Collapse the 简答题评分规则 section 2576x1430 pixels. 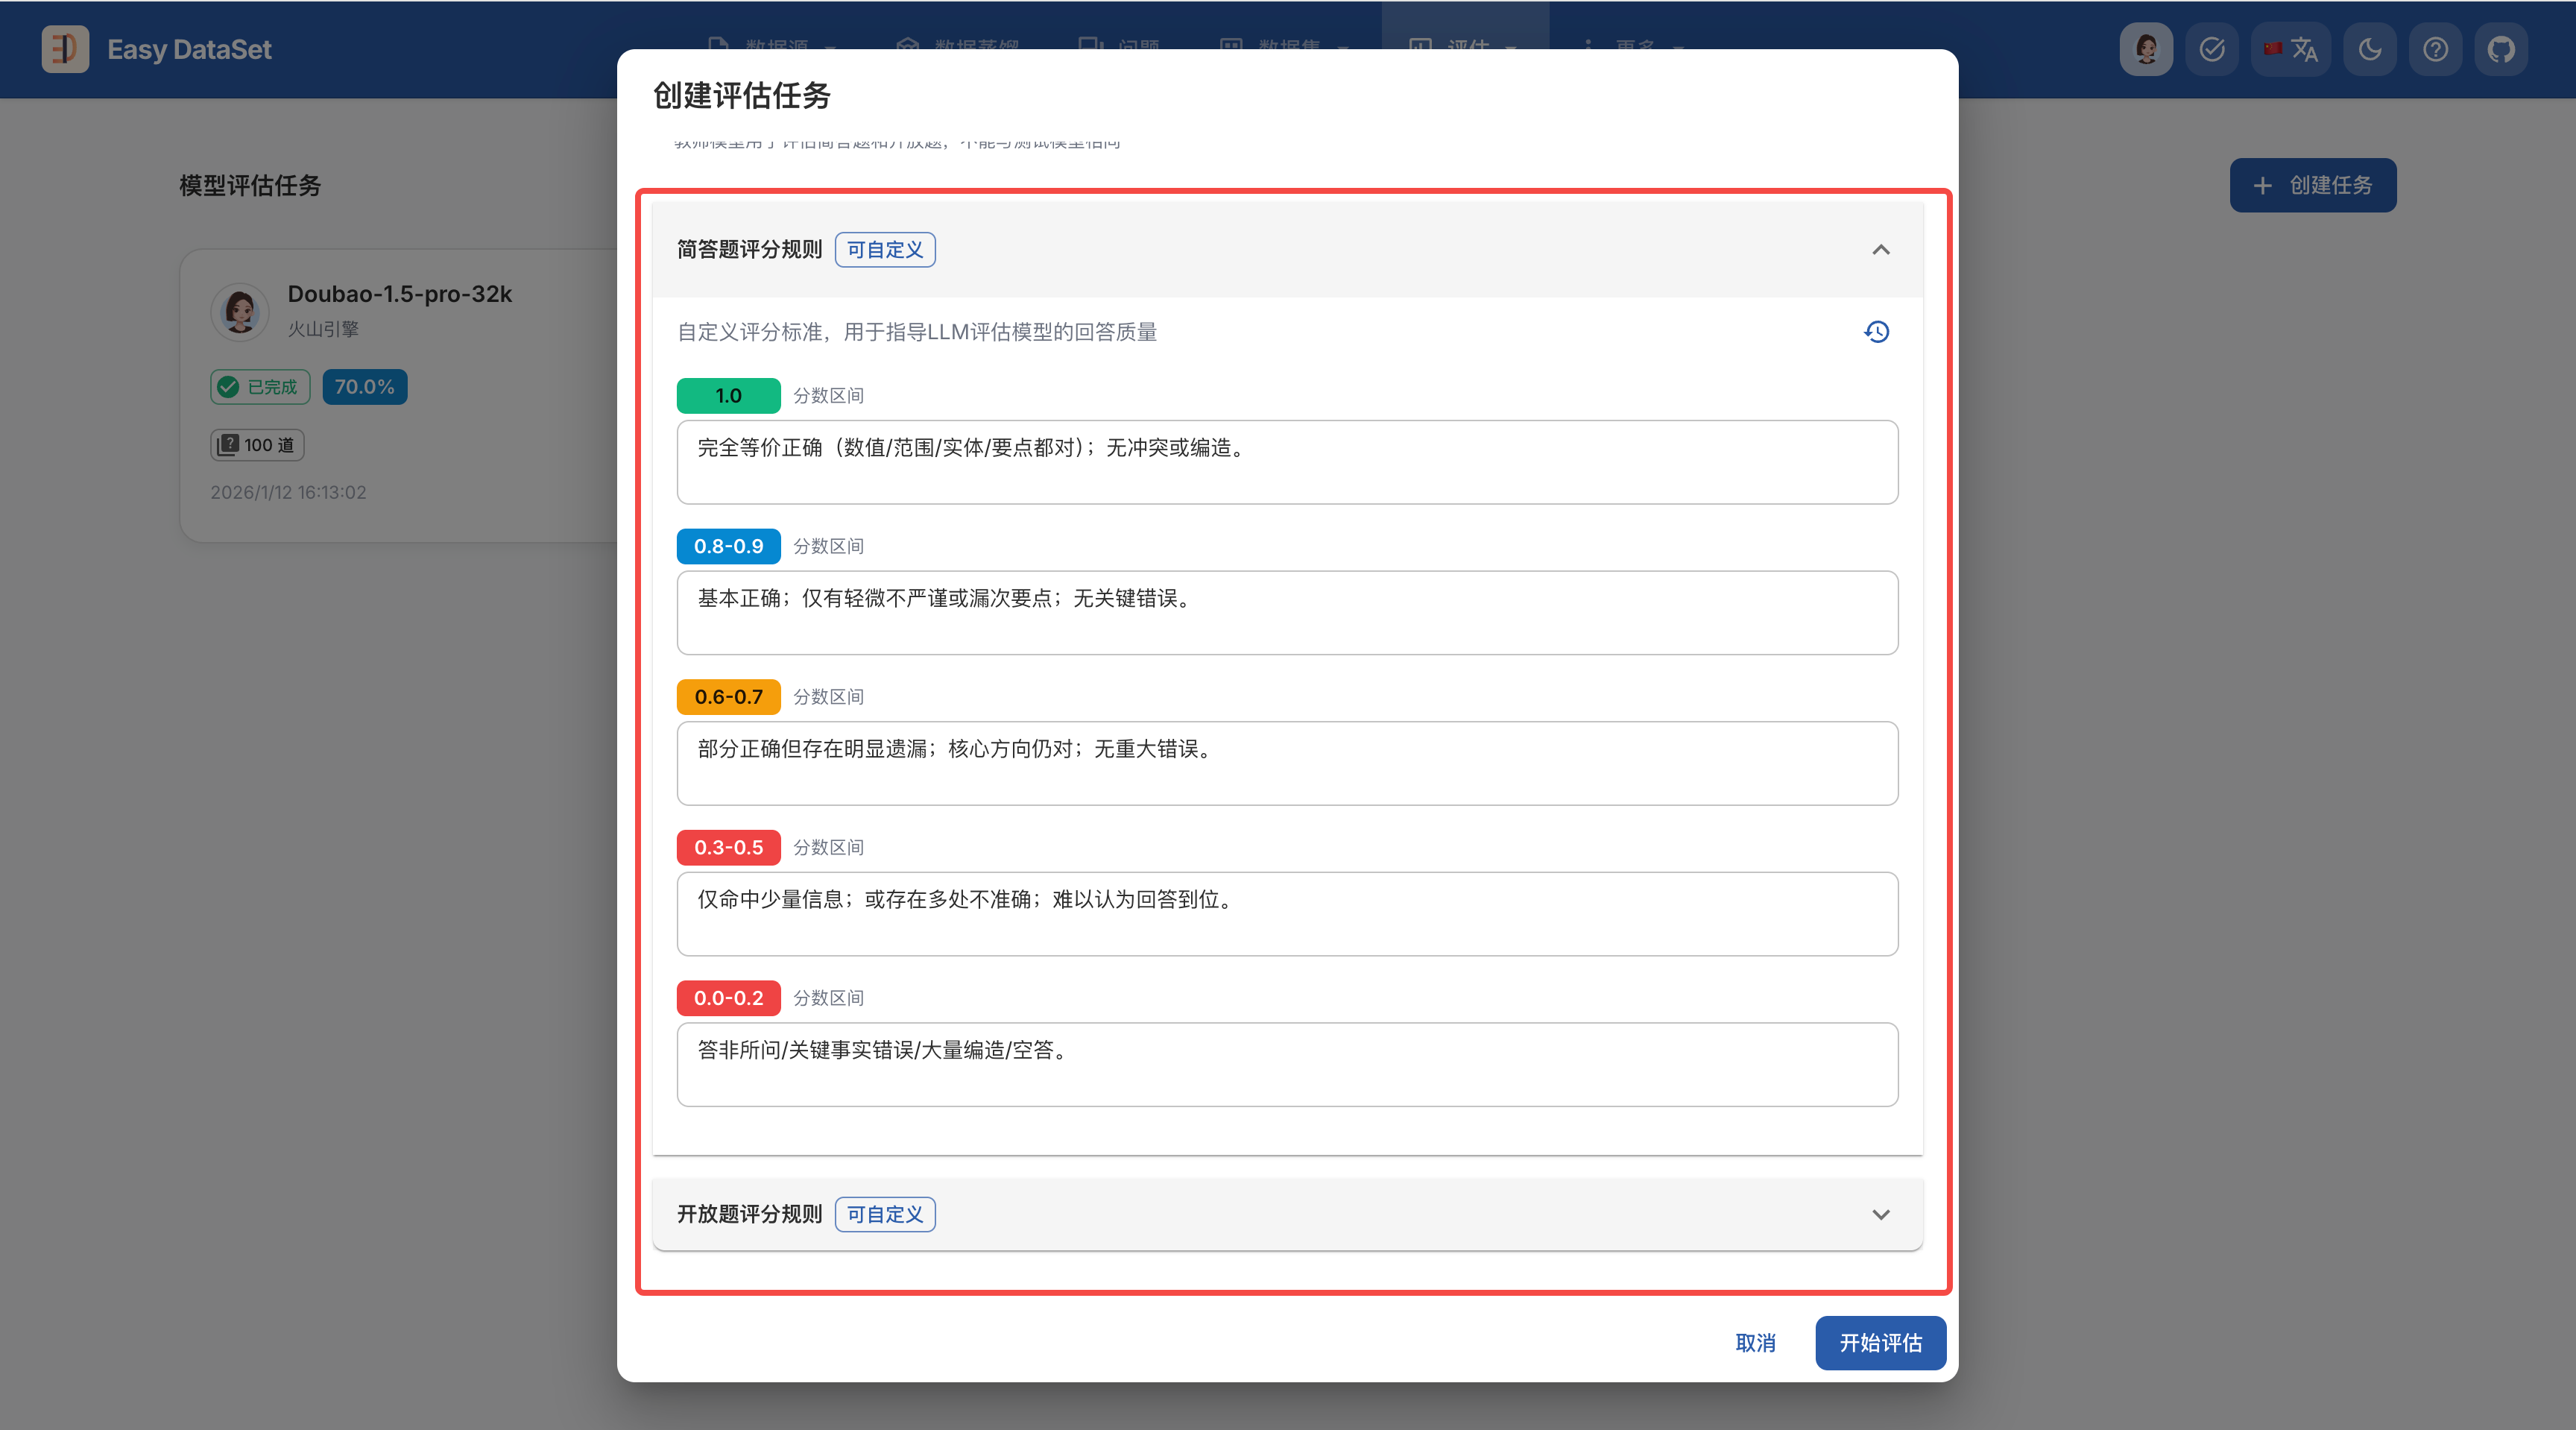point(1880,250)
